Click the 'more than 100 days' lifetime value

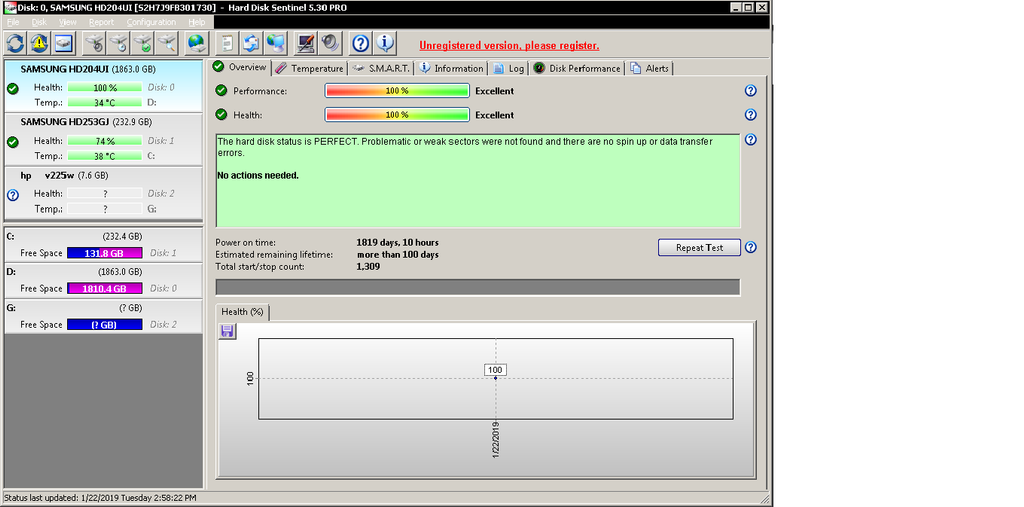pos(398,255)
